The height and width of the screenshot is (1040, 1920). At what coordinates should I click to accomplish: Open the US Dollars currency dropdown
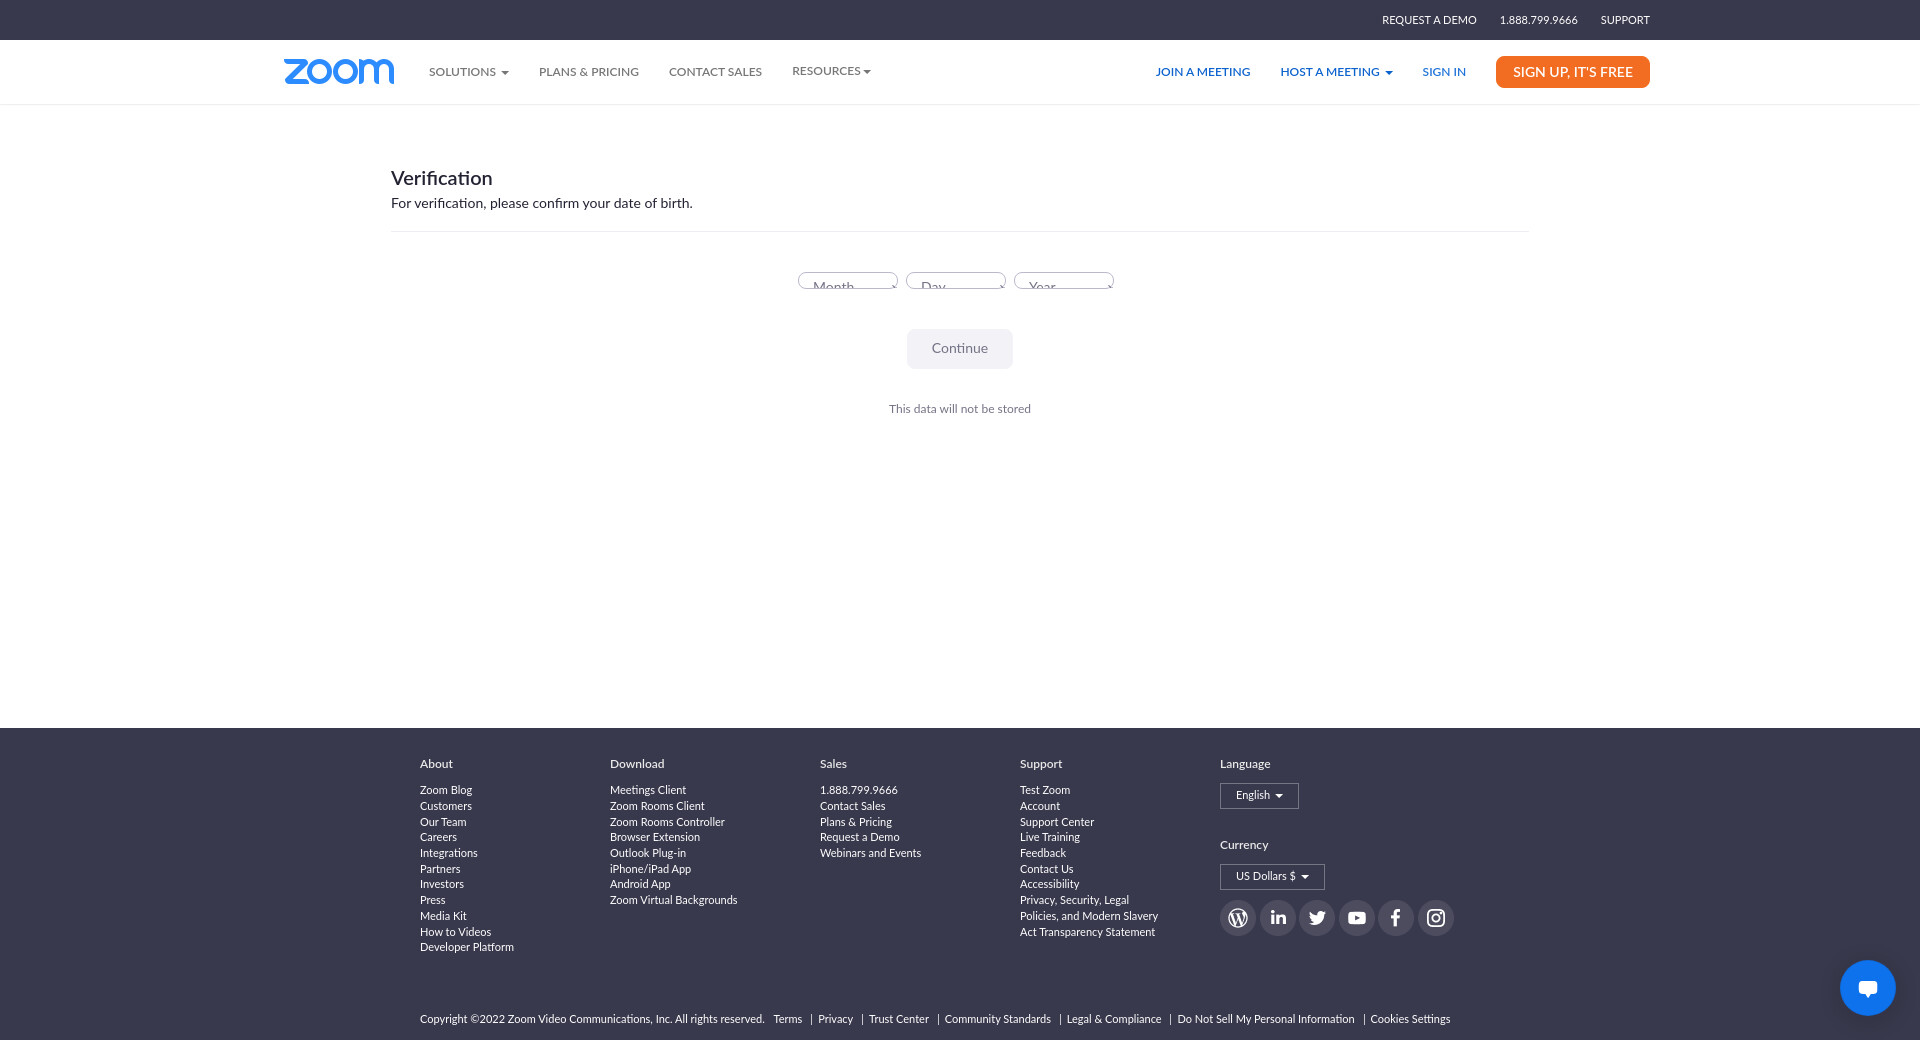(x=1271, y=877)
